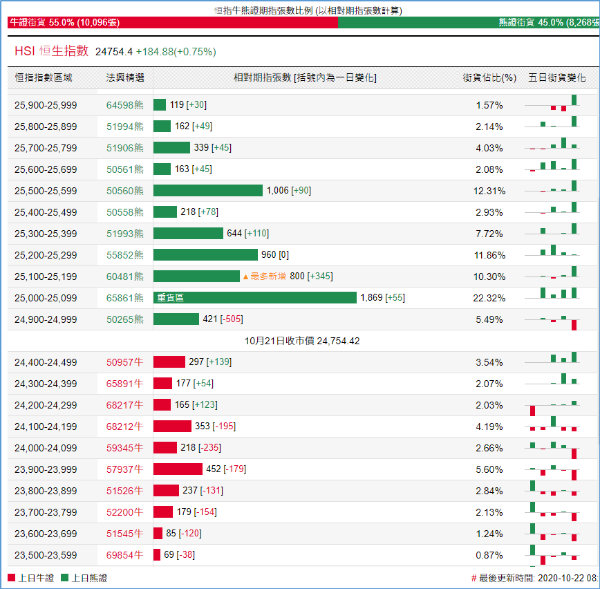Click the five-day sparkline in the 25,700-25,799 row
This screenshot has width=600, height=589.
coord(553,144)
